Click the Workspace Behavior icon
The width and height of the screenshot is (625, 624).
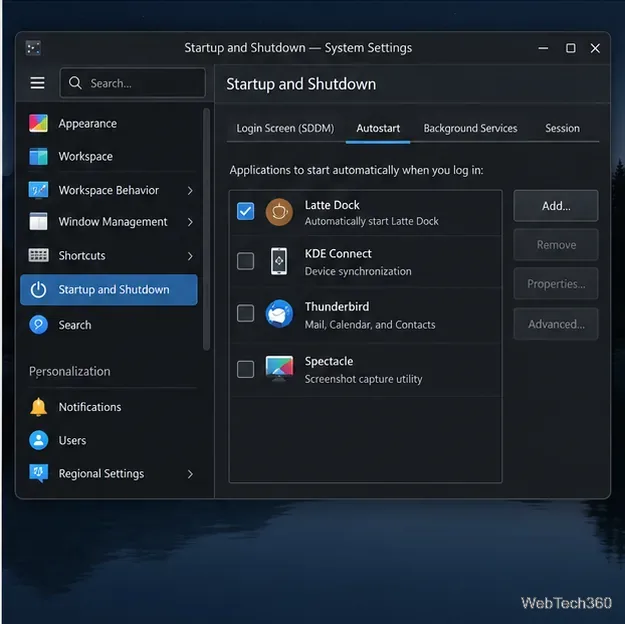38,190
